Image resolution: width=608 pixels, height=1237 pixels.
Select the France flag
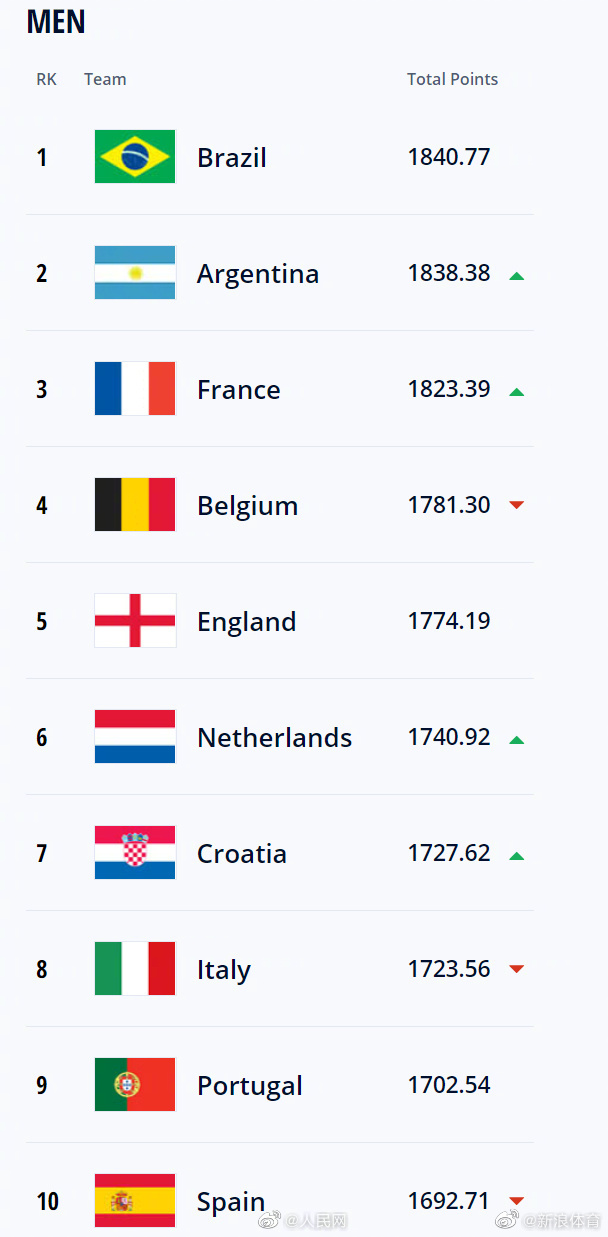135,389
